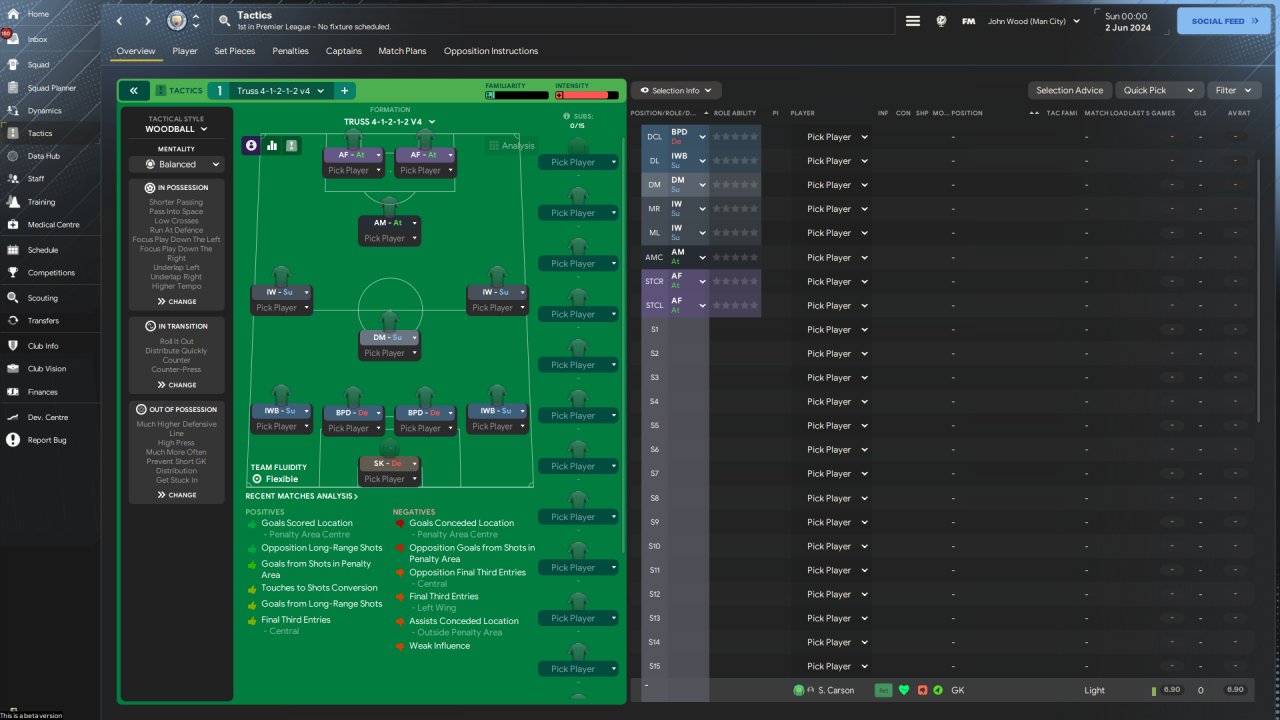Open the Opposition Instructions tab
This screenshot has width=1280, height=720.
pyautogui.click(x=490, y=51)
